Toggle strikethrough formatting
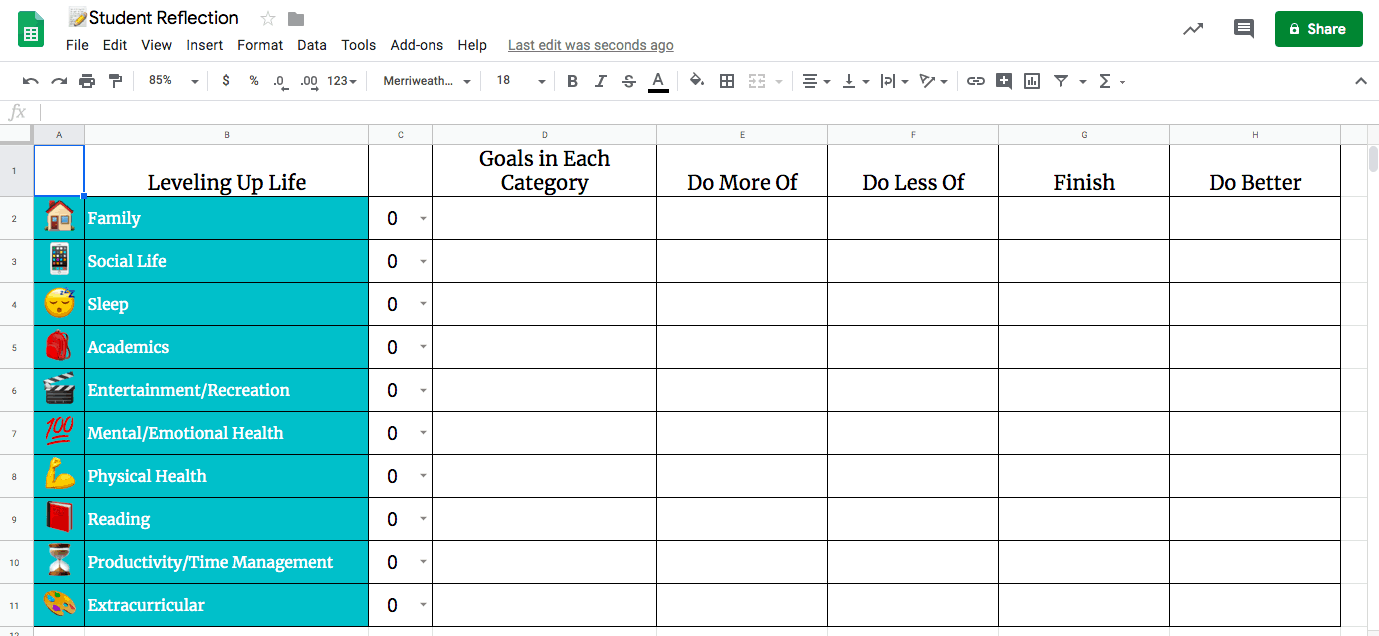Screen dimensions: 1379x636 (628, 81)
